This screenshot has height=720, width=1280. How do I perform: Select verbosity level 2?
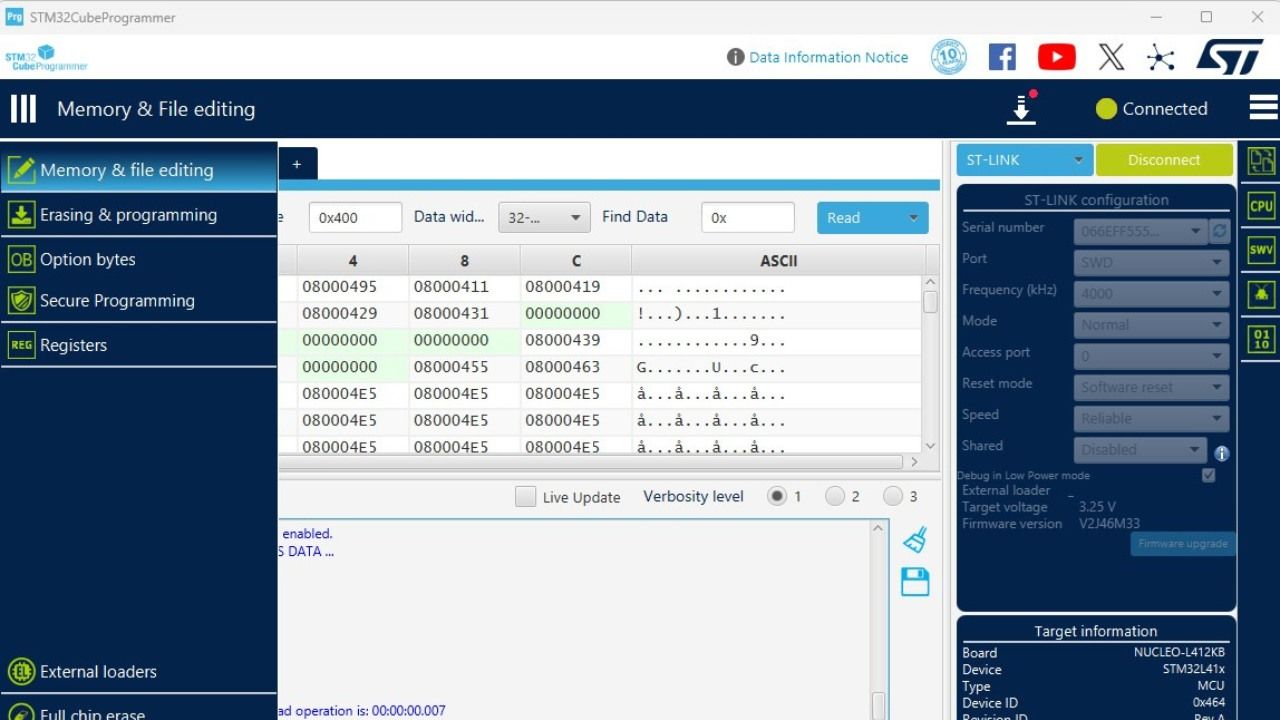pyautogui.click(x=835, y=496)
